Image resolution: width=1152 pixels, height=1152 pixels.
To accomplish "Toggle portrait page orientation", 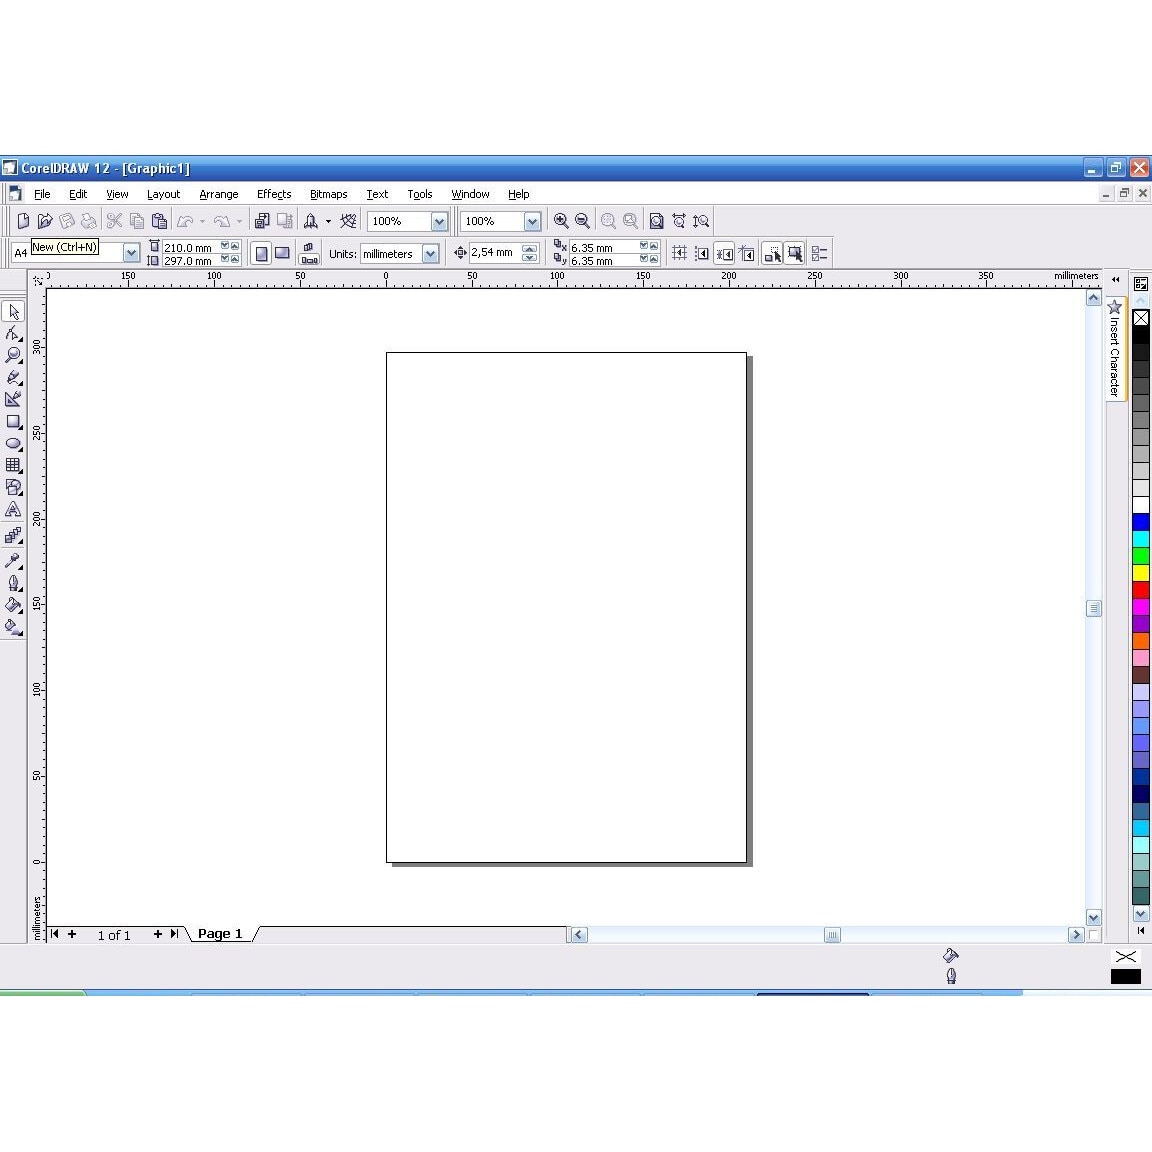I will click(x=261, y=253).
